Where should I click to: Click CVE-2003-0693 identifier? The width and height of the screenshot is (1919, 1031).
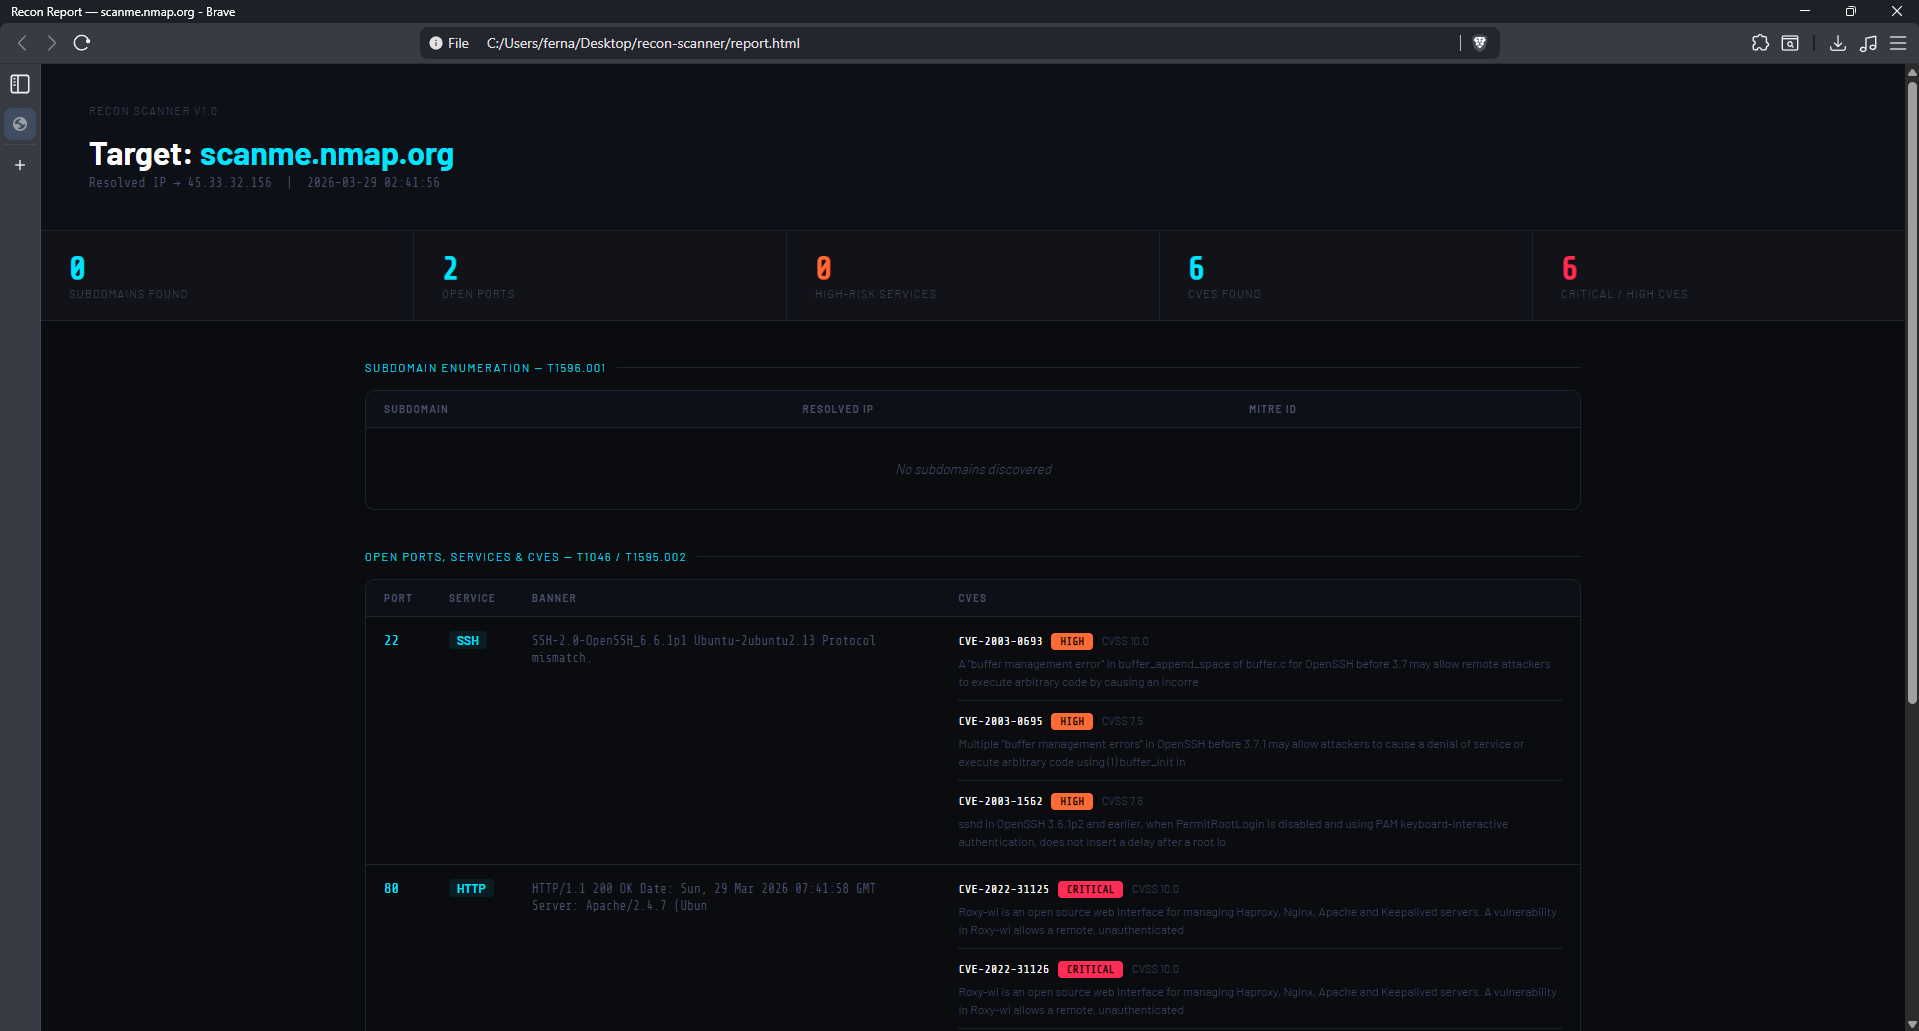coord(1000,641)
